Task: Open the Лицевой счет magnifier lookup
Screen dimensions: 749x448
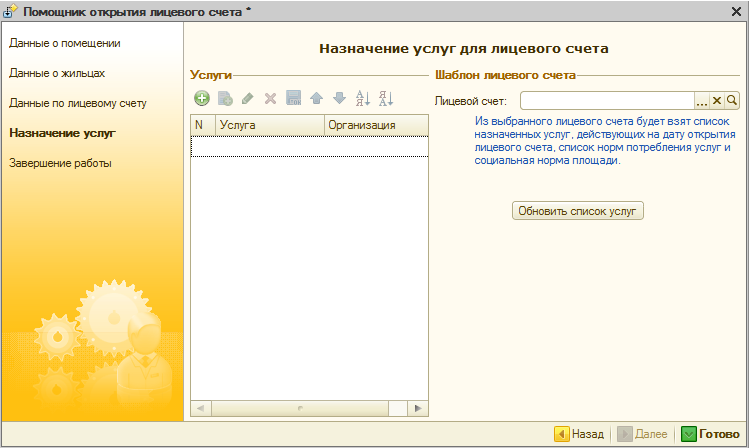Action: [x=732, y=101]
